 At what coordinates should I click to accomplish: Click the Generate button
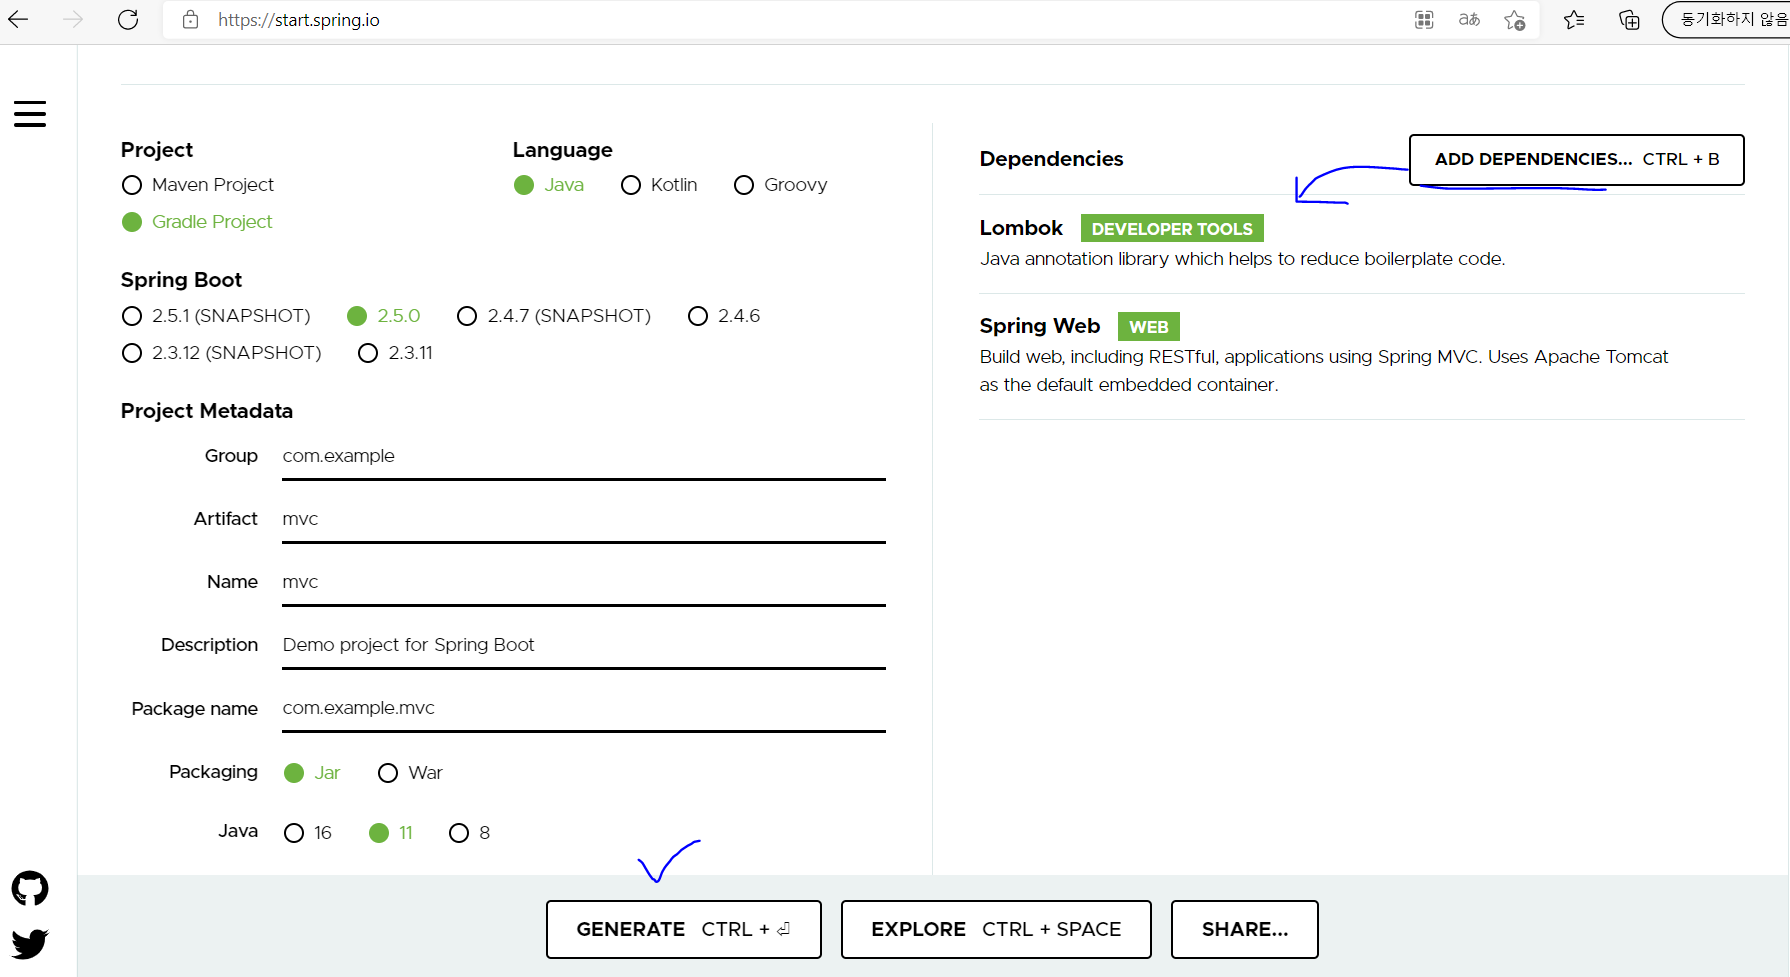click(x=684, y=929)
